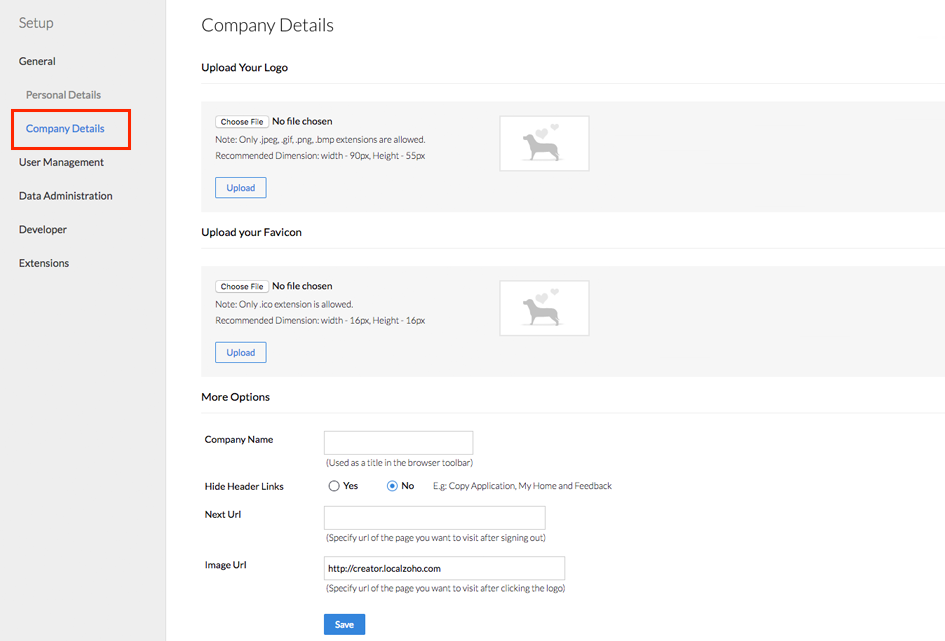
Task: Focus the Company Name text field
Action: [x=398, y=443]
